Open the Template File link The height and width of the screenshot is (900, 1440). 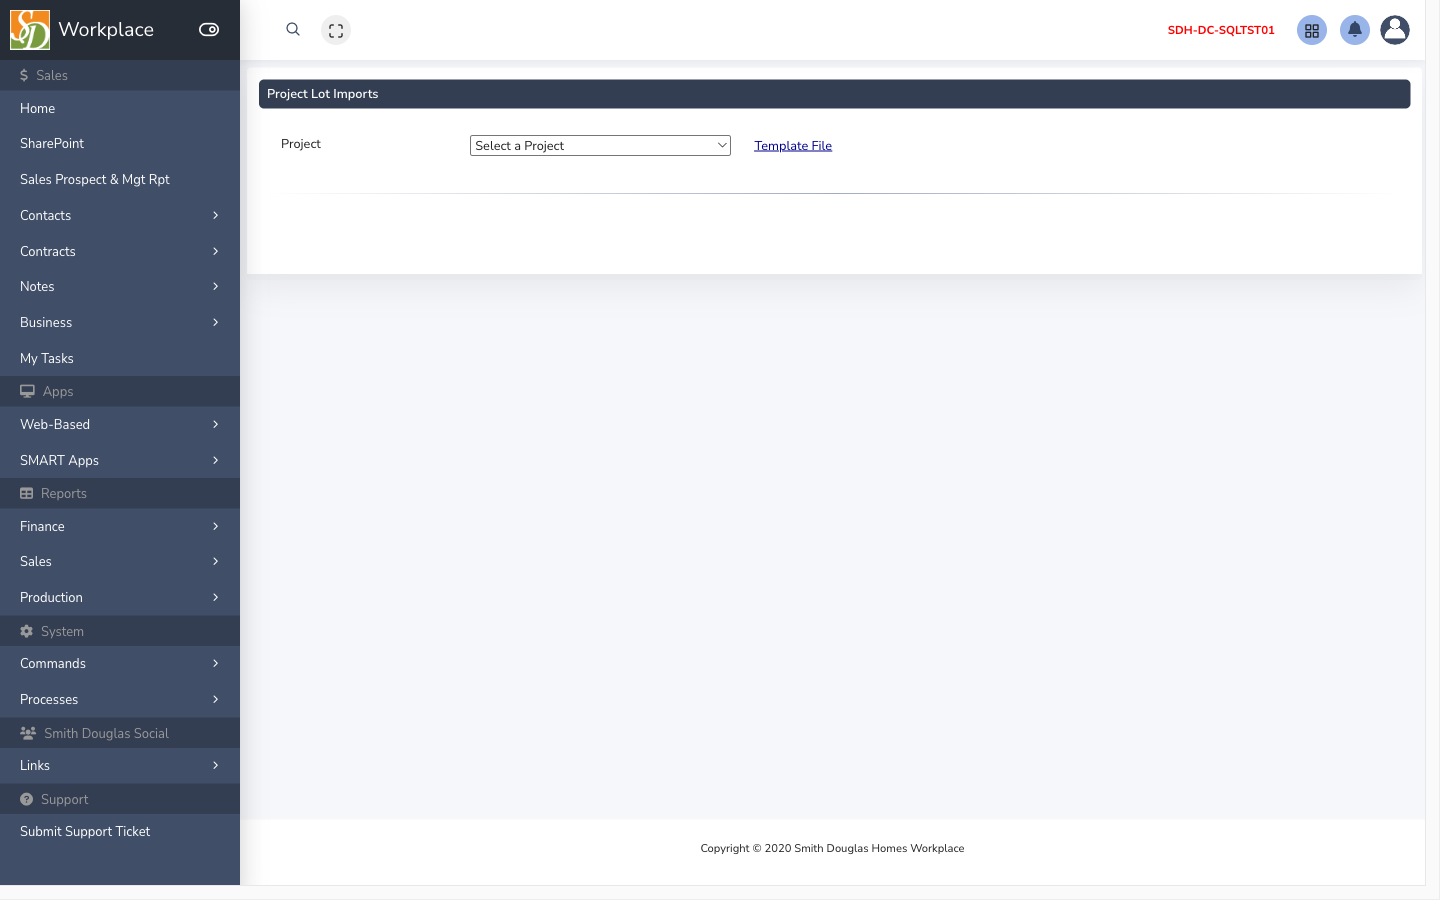793,146
